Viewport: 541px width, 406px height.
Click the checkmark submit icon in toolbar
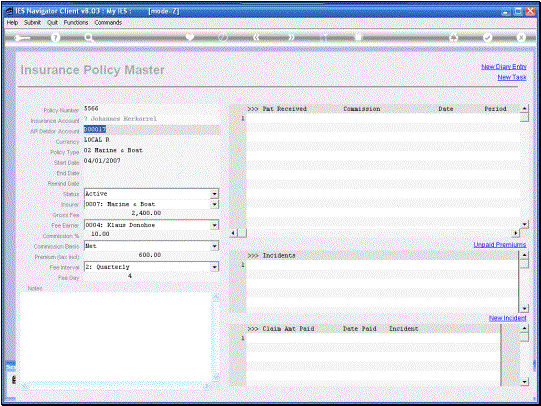pos(487,38)
